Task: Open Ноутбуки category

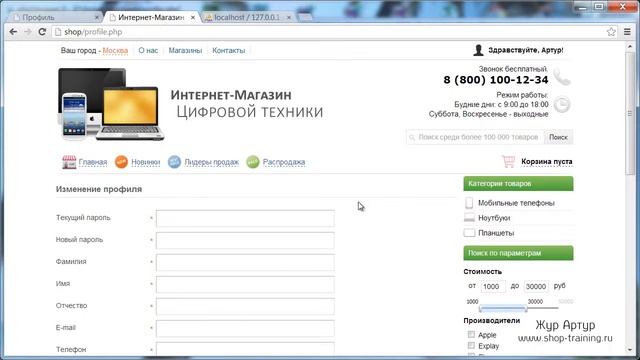Action: [x=494, y=218]
